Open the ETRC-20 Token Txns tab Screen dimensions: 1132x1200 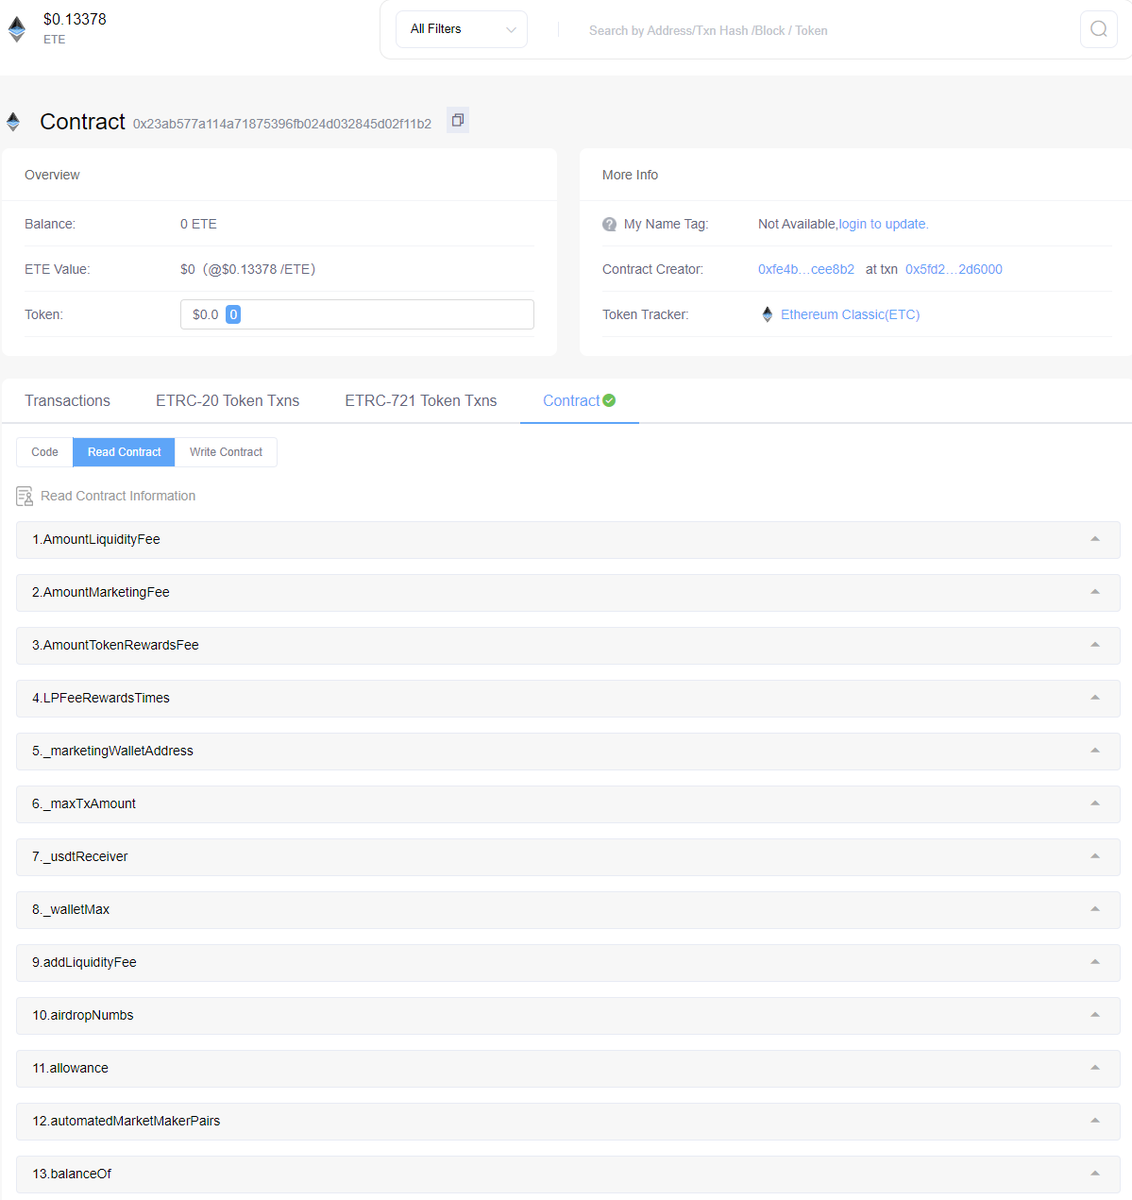coord(227,400)
